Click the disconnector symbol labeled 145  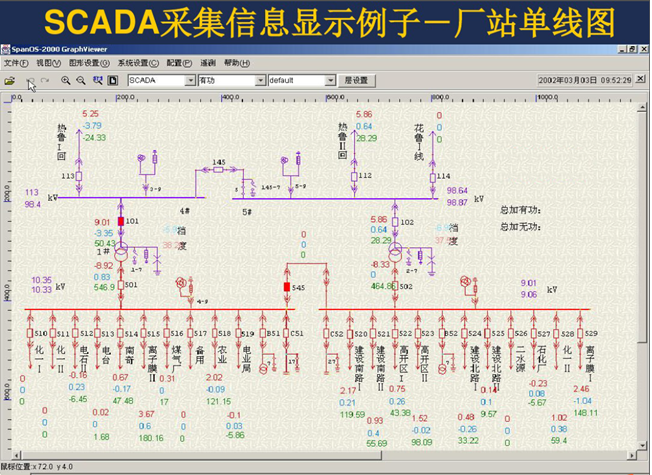coord(219,170)
